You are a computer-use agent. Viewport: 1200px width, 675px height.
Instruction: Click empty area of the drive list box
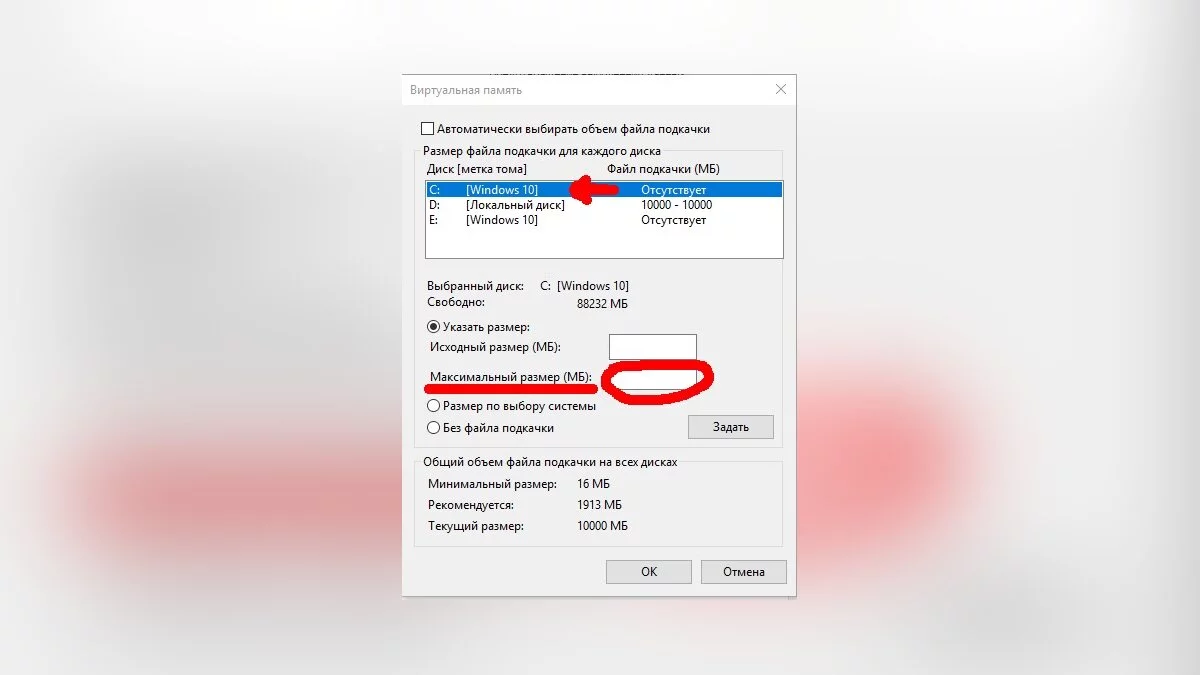604,243
